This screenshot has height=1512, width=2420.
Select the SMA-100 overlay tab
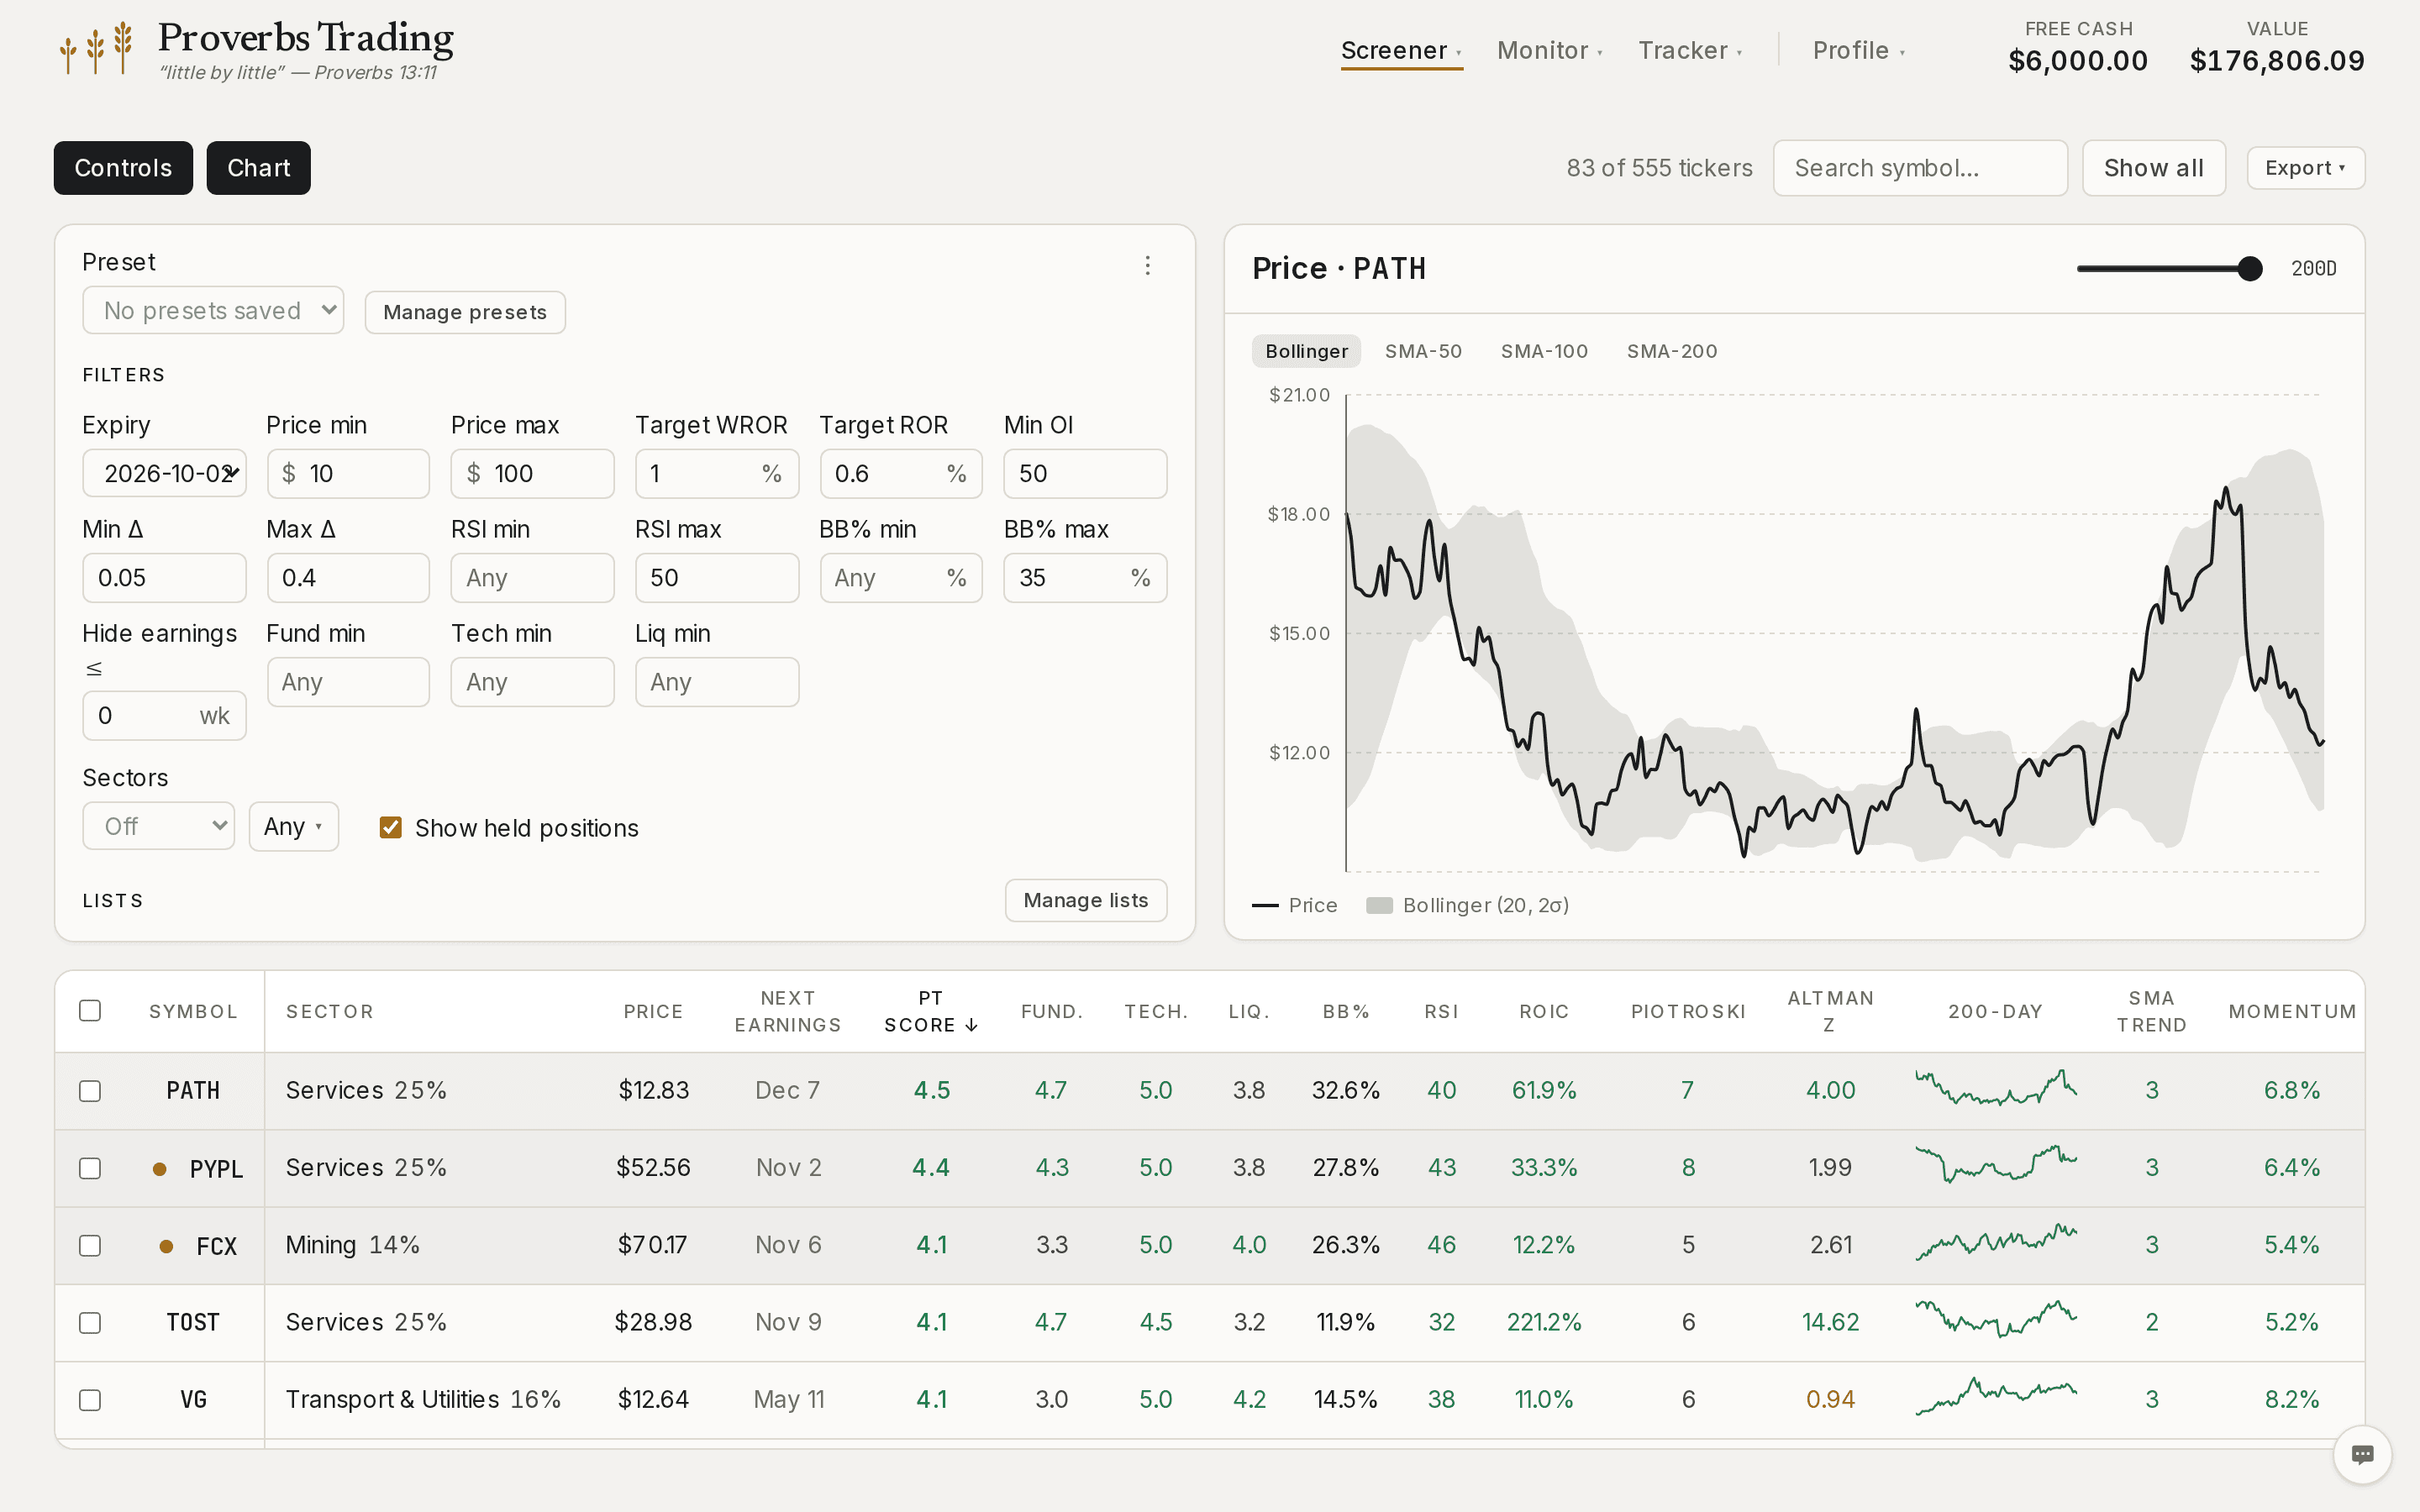[1544, 351]
